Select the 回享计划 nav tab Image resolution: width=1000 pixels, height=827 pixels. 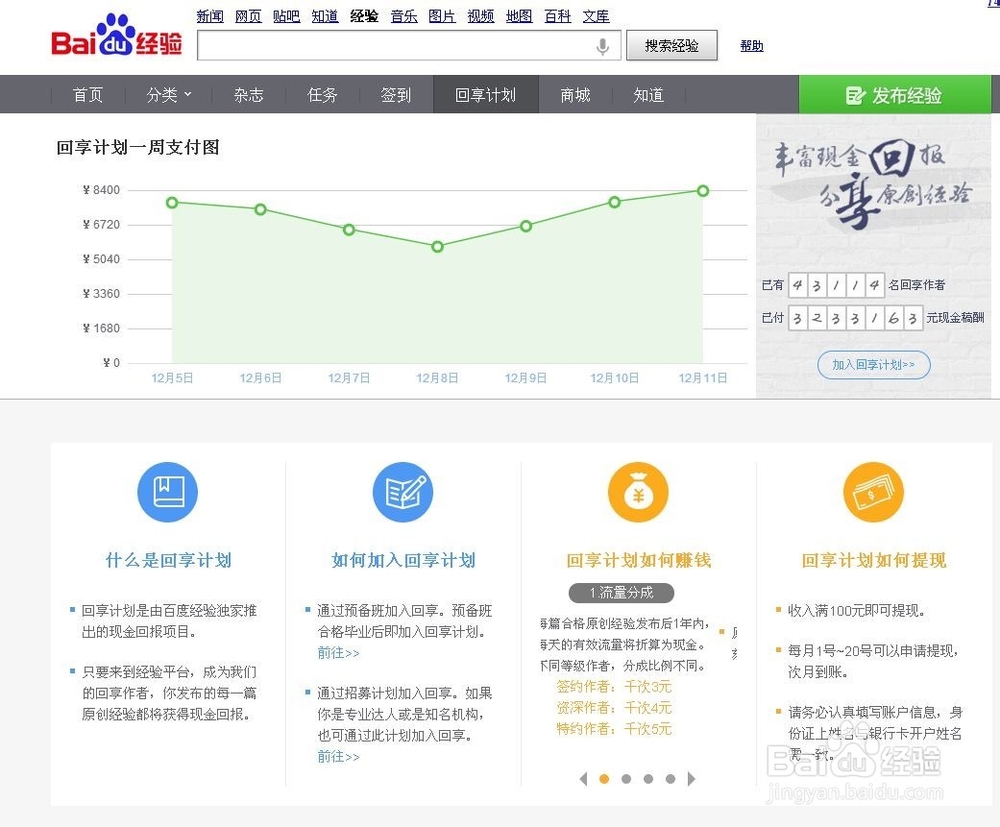pyautogui.click(x=486, y=95)
